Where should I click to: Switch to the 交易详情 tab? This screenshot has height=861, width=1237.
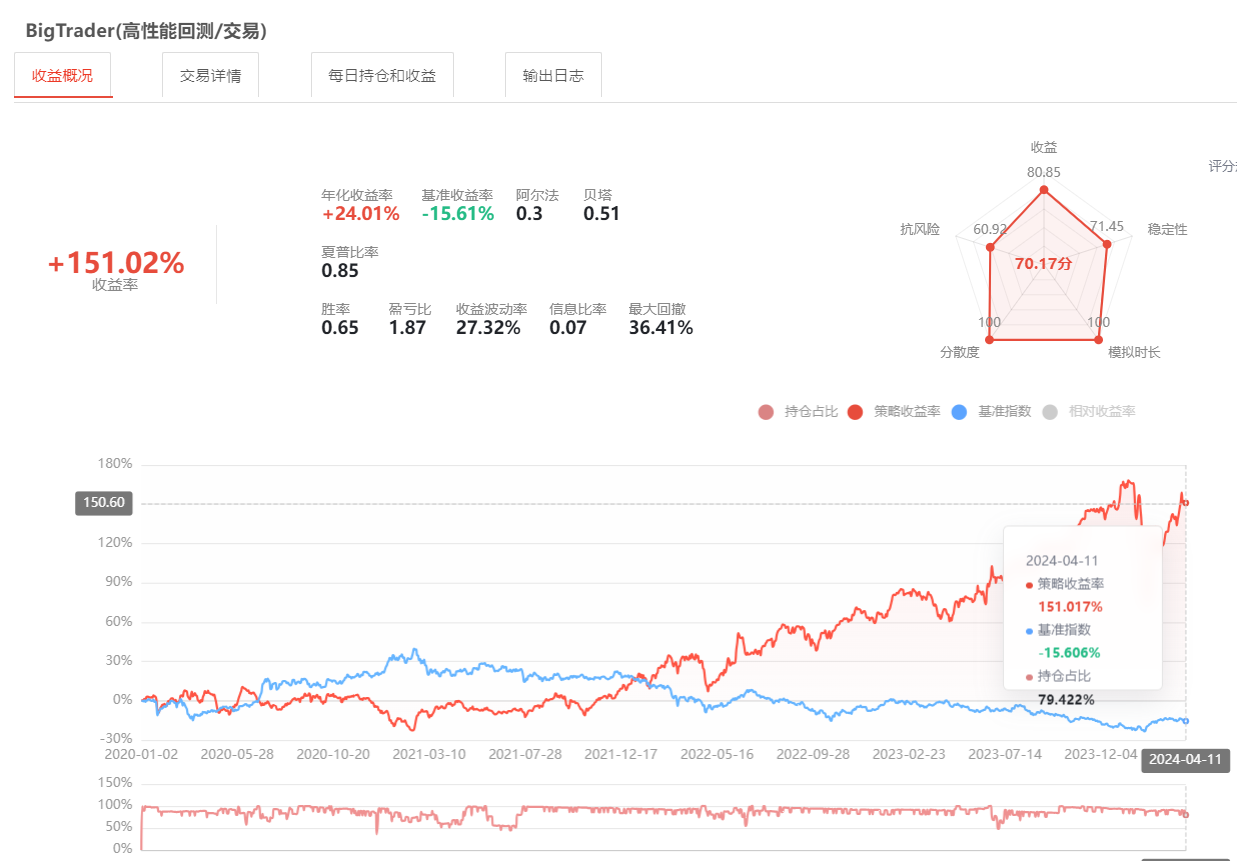point(210,76)
